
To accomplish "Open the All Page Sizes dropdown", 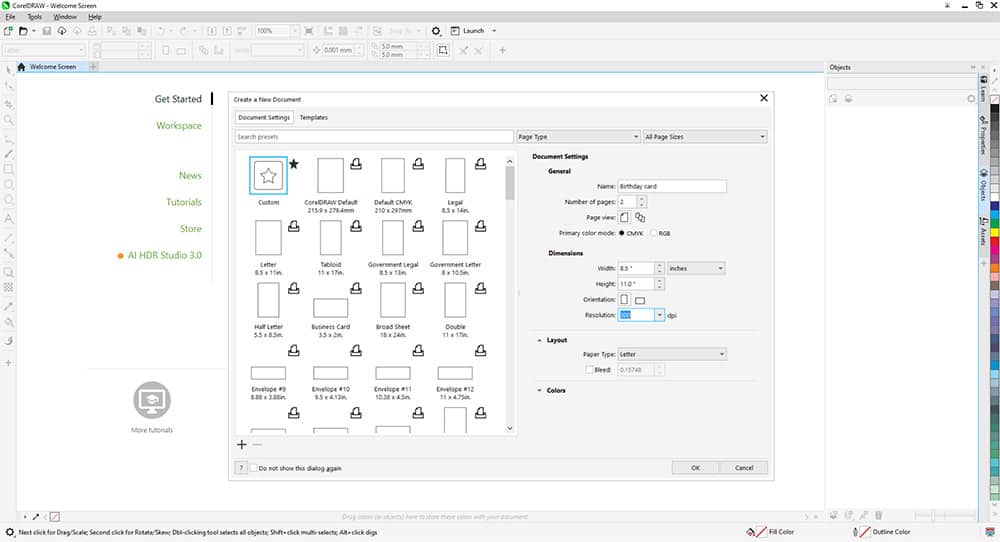I will (705, 136).
